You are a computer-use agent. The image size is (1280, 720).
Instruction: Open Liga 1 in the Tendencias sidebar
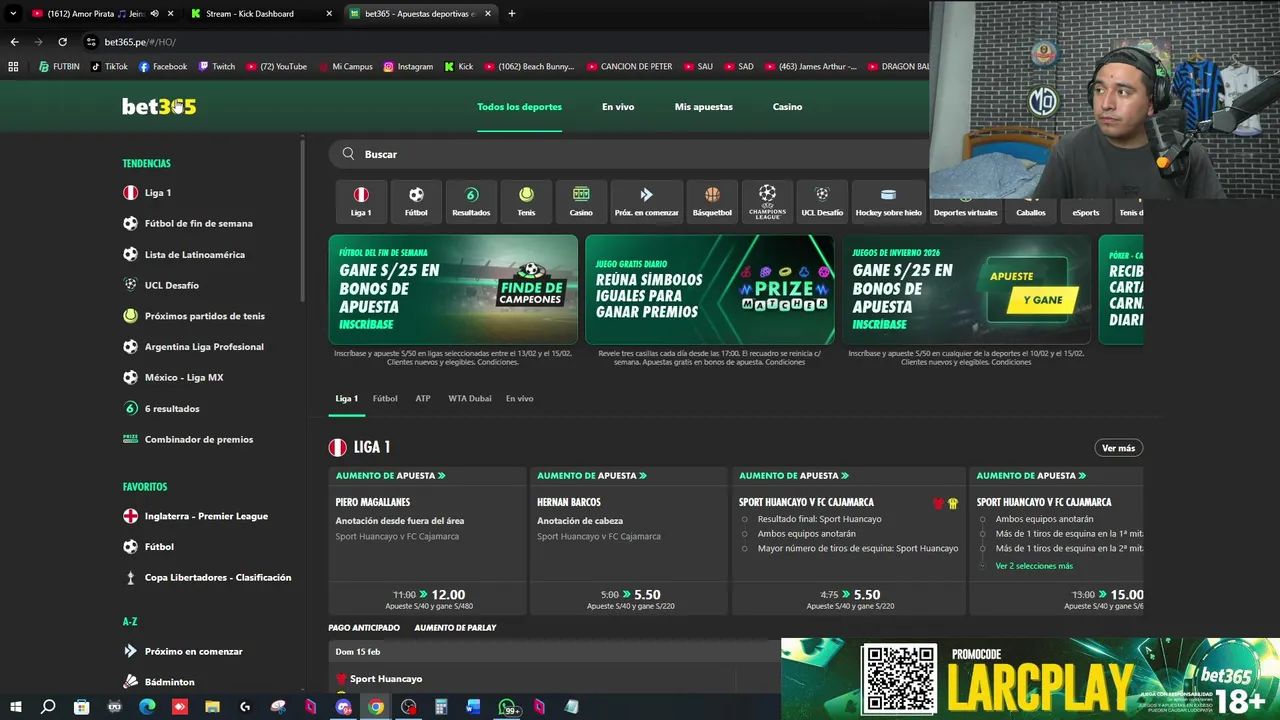158,193
